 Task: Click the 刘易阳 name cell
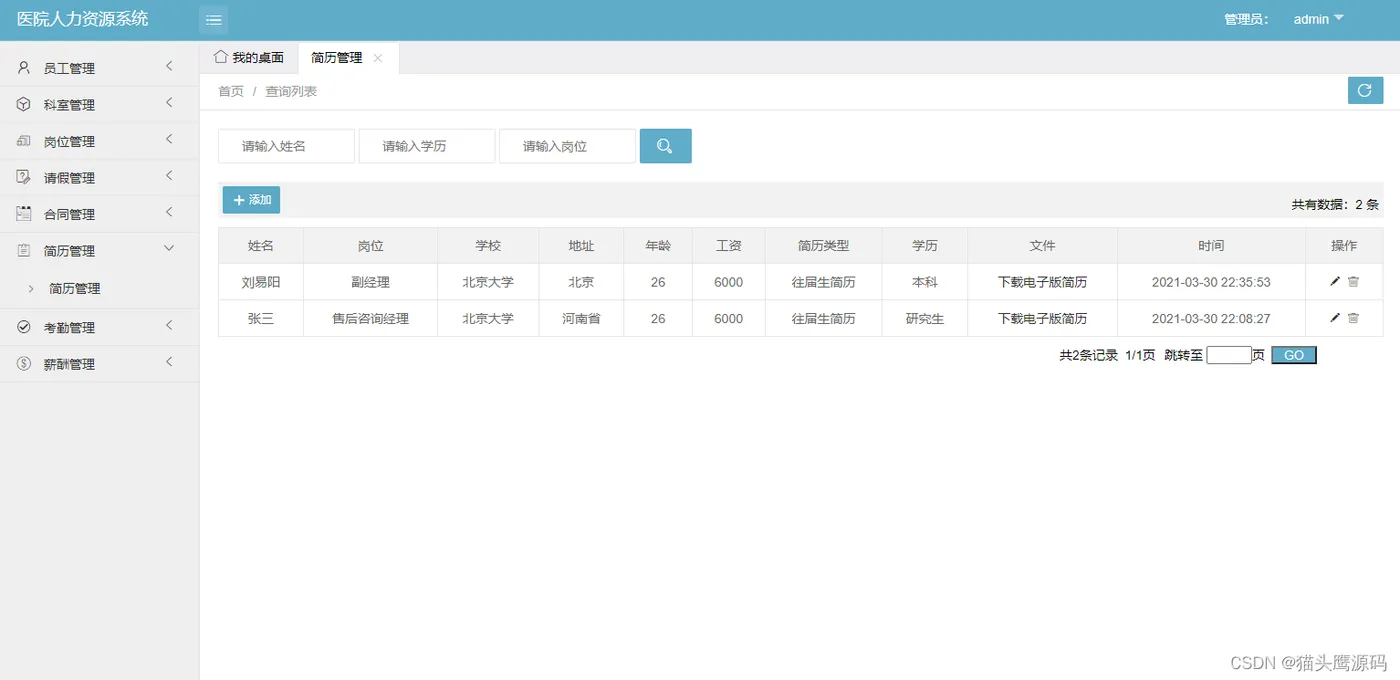pos(261,282)
